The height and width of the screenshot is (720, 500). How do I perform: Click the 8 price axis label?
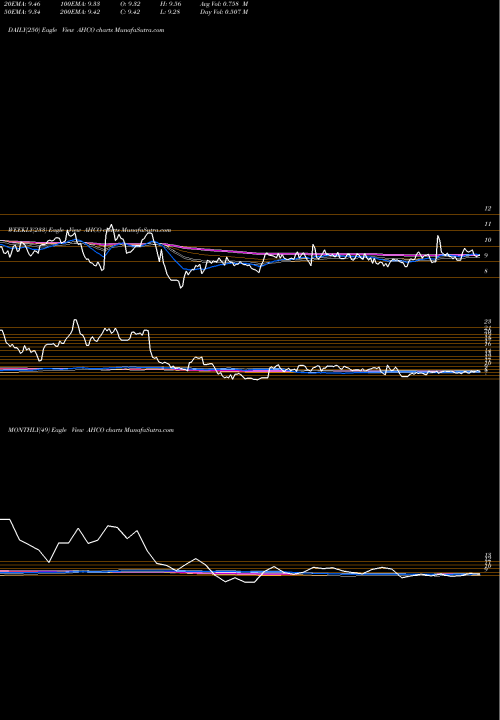tap(486, 271)
